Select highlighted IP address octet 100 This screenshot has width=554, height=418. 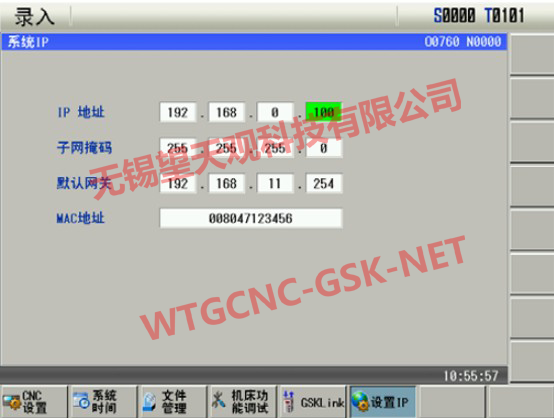pos(324,112)
